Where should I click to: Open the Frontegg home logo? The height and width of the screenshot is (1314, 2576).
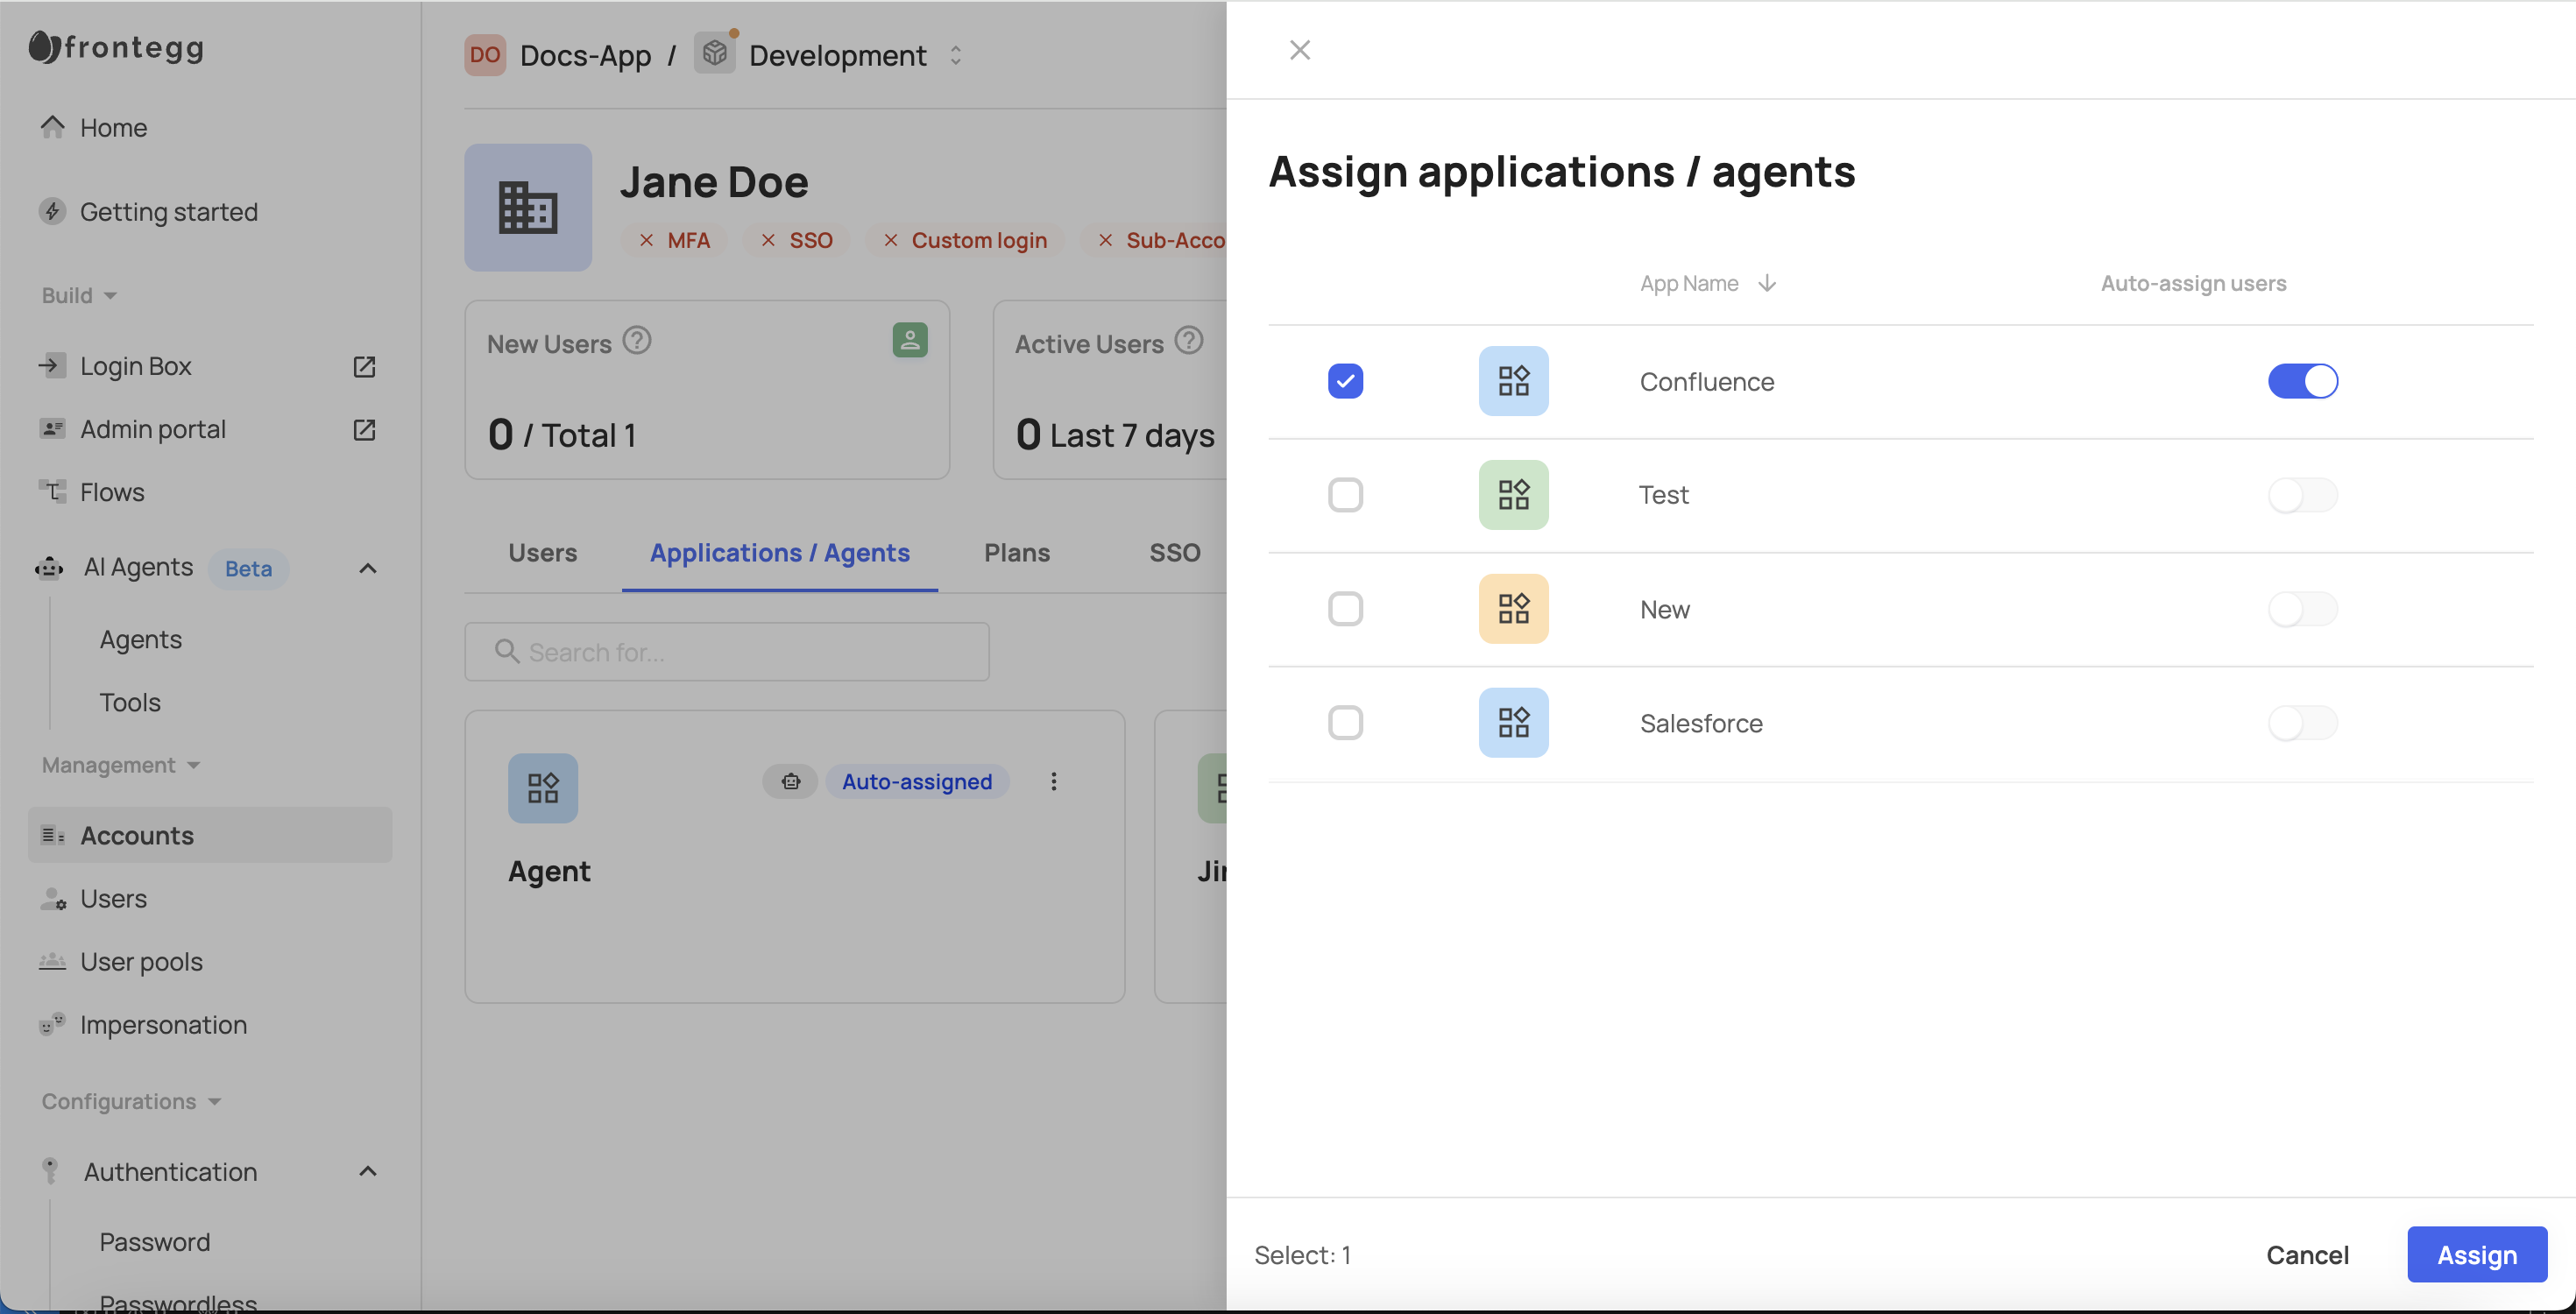click(115, 47)
